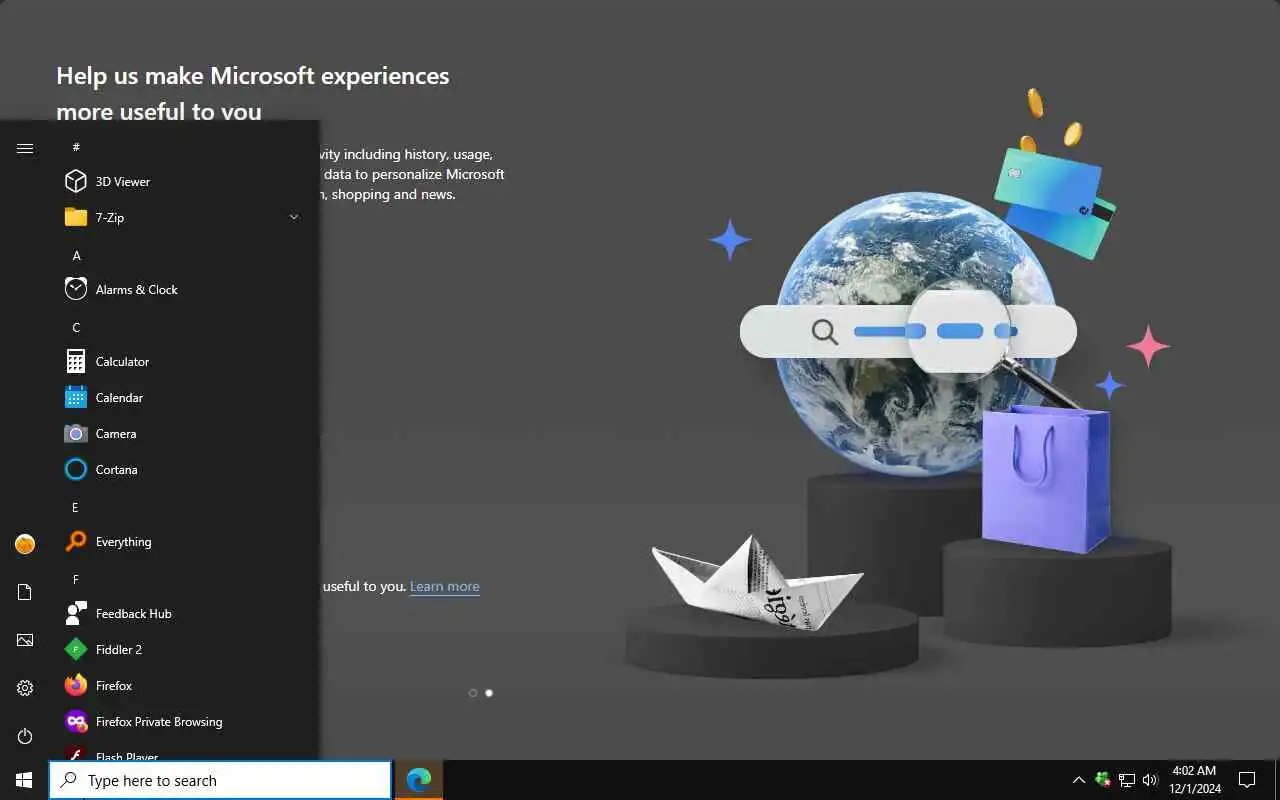Viewport: 1280px width, 800px height.
Task: Launch Fiddler 2
Action: tap(183, 649)
